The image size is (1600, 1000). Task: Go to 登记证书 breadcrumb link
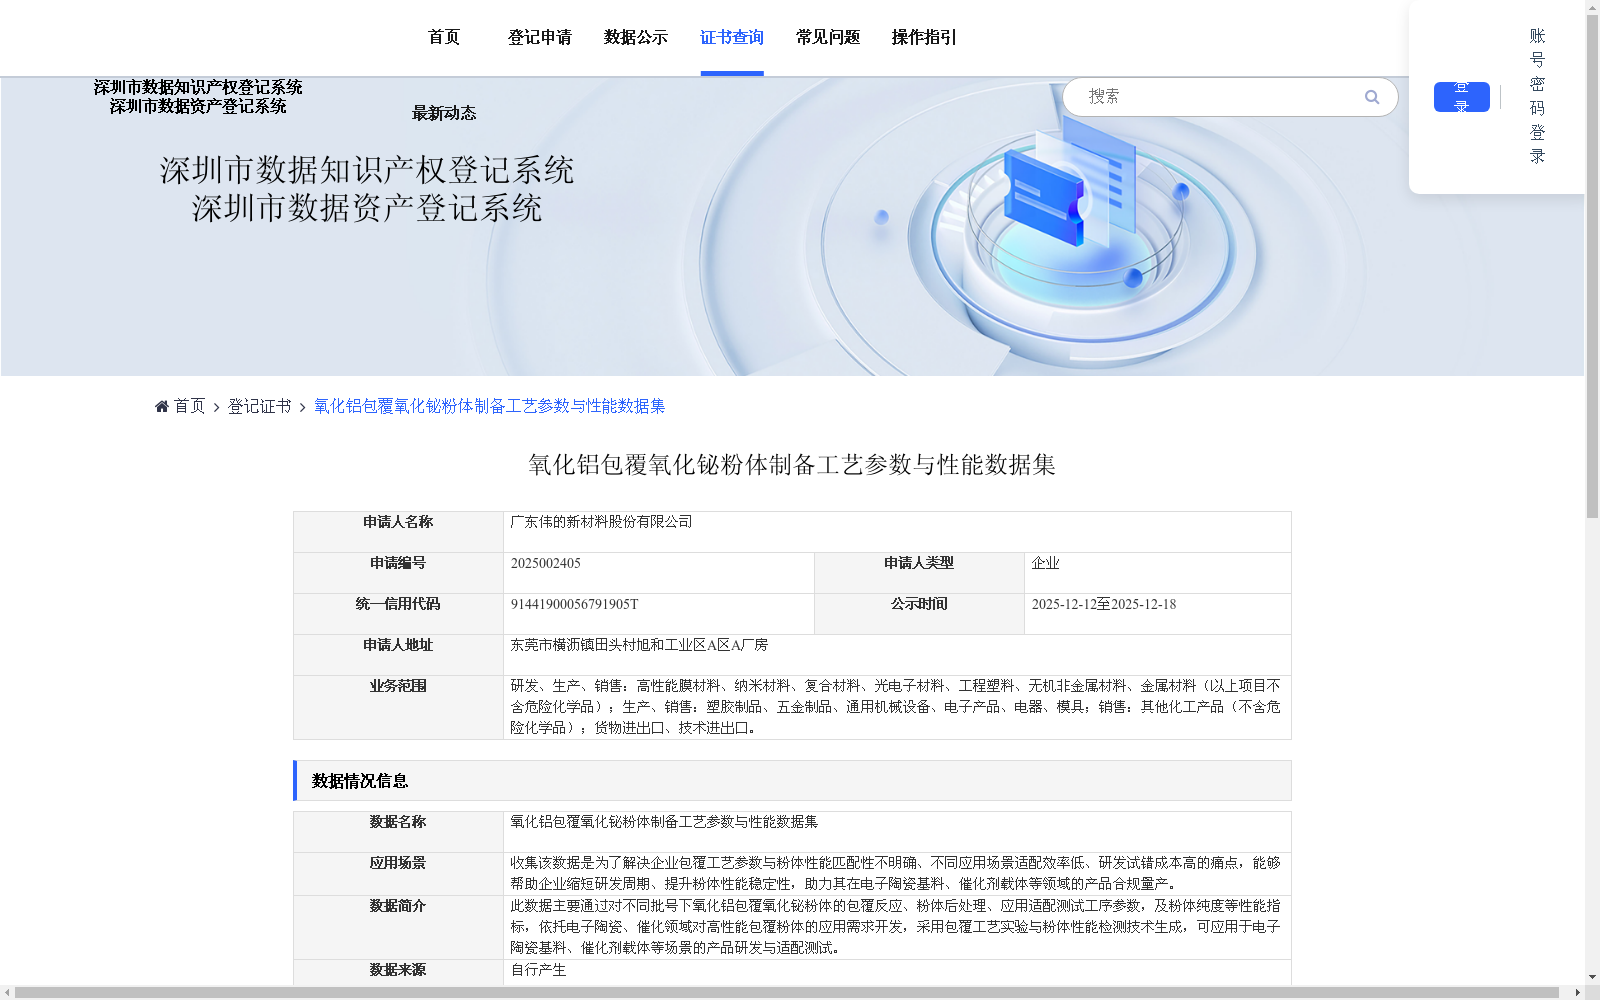pos(259,406)
